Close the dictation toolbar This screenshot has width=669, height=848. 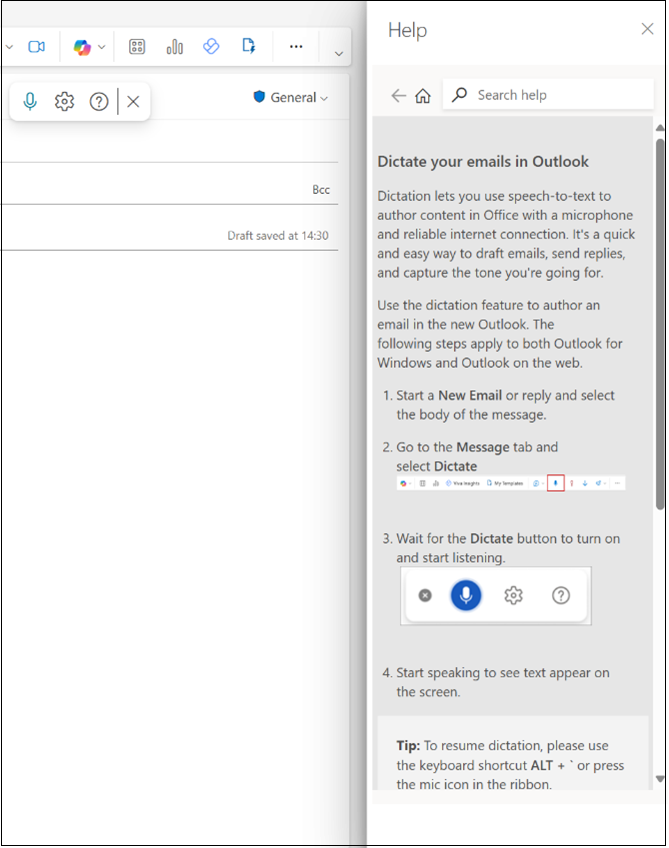[133, 101]
